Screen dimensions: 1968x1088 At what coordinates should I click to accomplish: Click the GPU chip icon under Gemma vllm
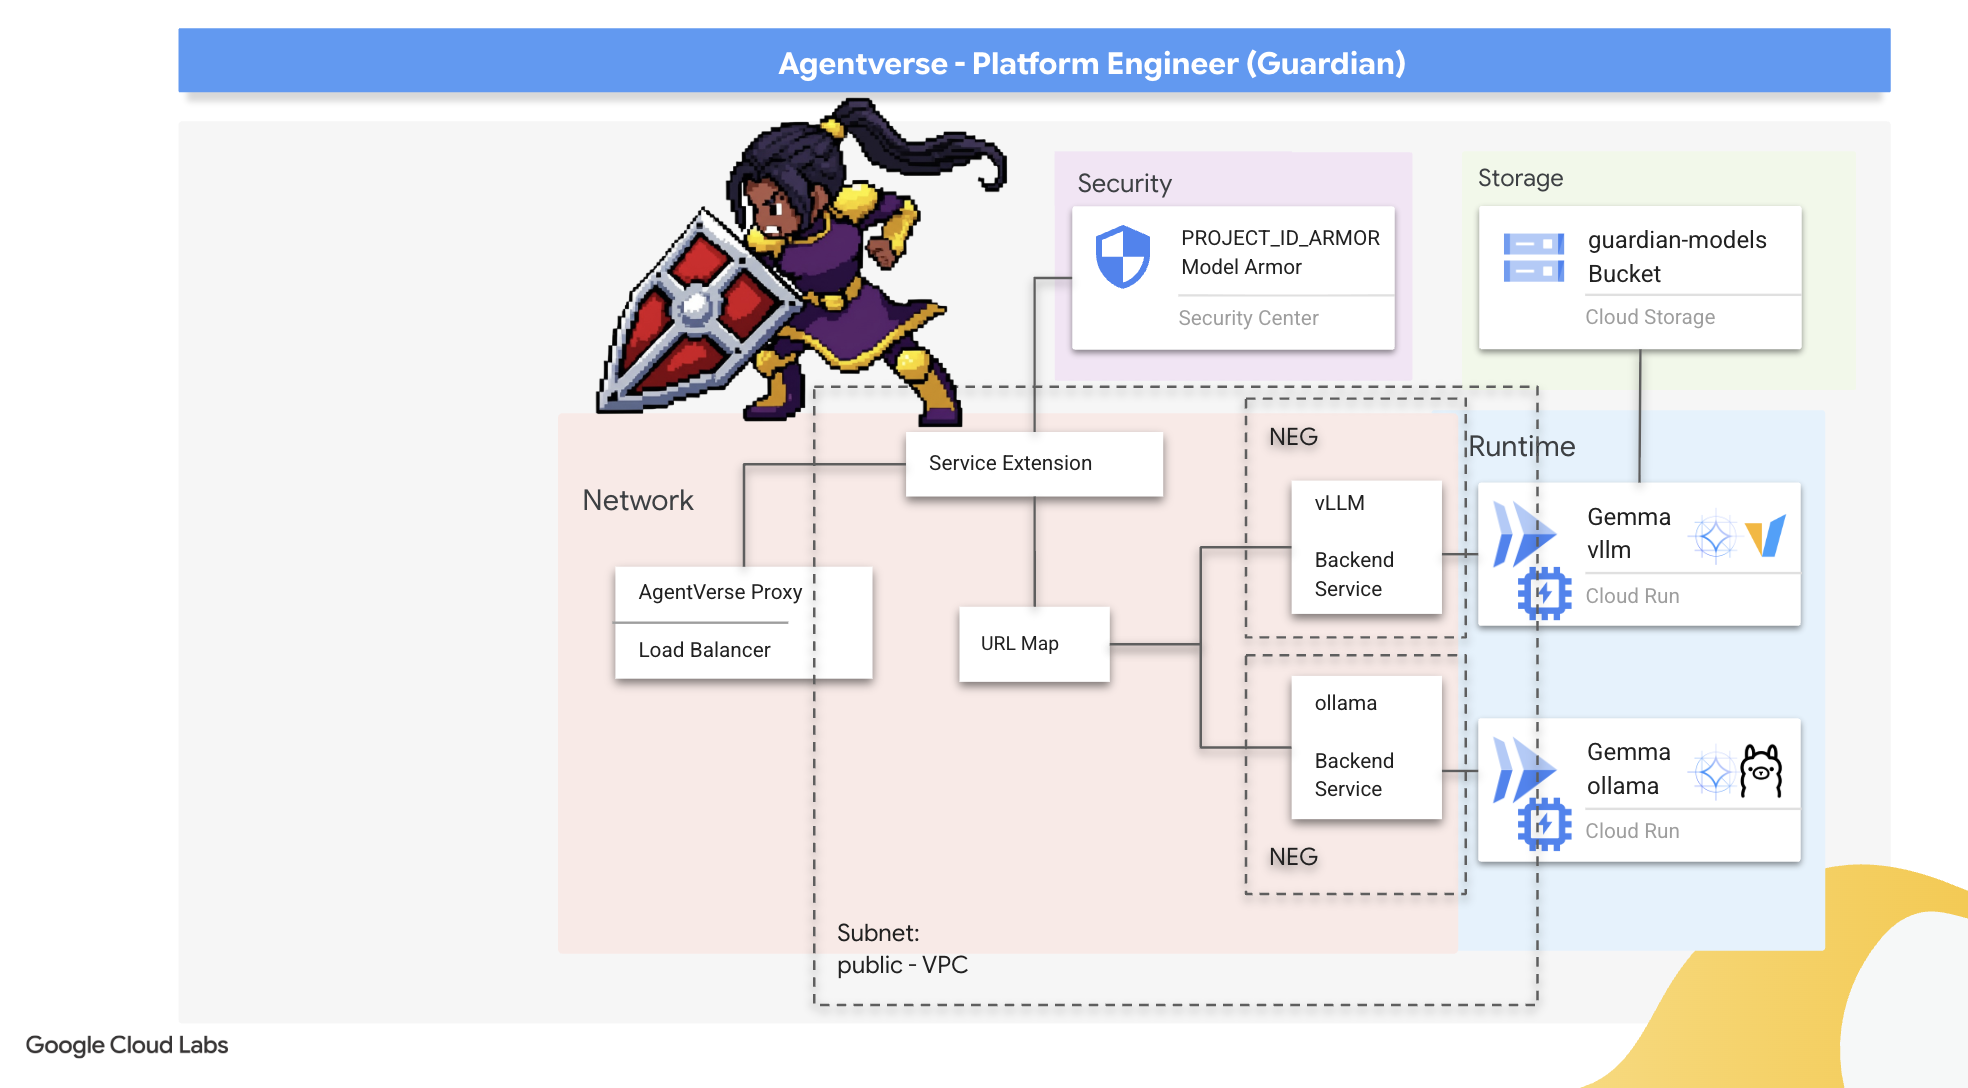coord(1544,594)
